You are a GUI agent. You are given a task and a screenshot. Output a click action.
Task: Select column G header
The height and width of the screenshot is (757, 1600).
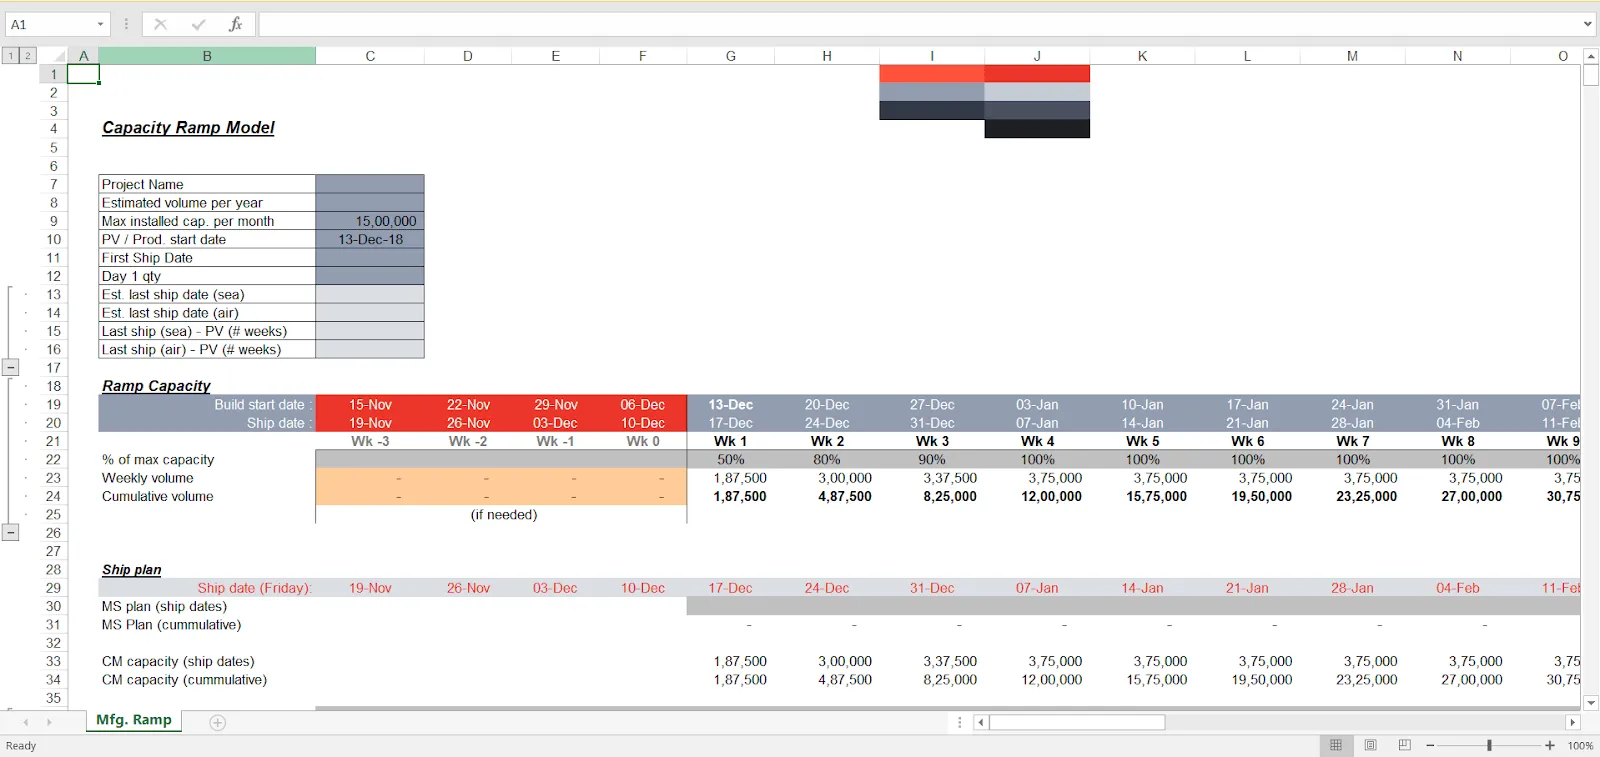click(x=731, y=56)
